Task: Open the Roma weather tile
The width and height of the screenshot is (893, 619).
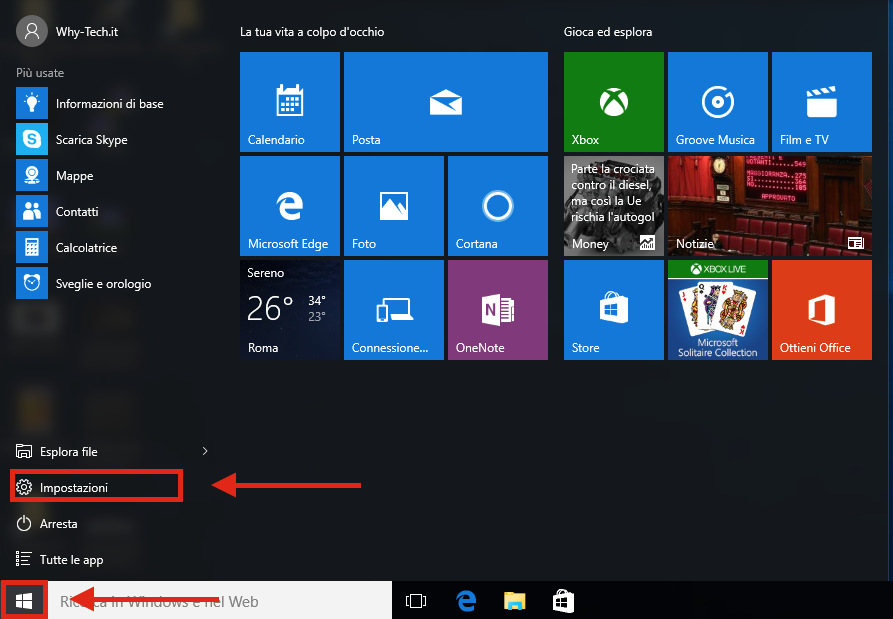Action: coord(290,310)
